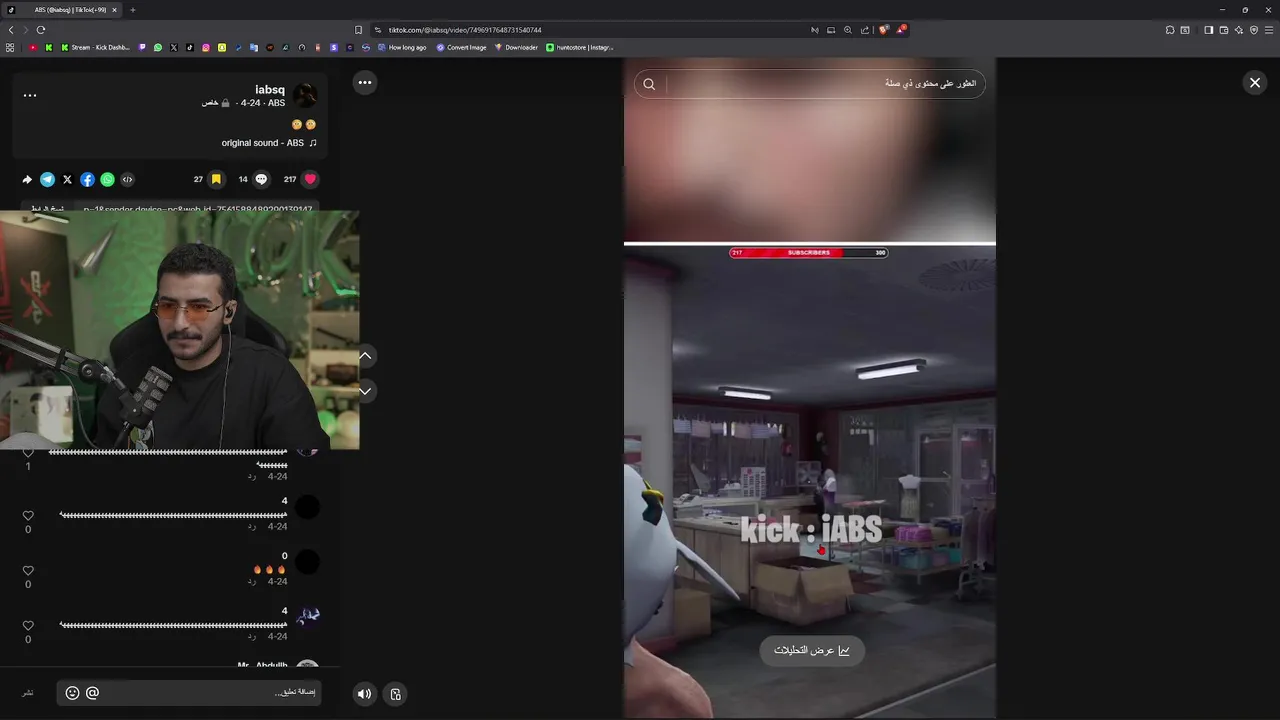Open the Twitch bookmark icon

click(x=141, y=47)
